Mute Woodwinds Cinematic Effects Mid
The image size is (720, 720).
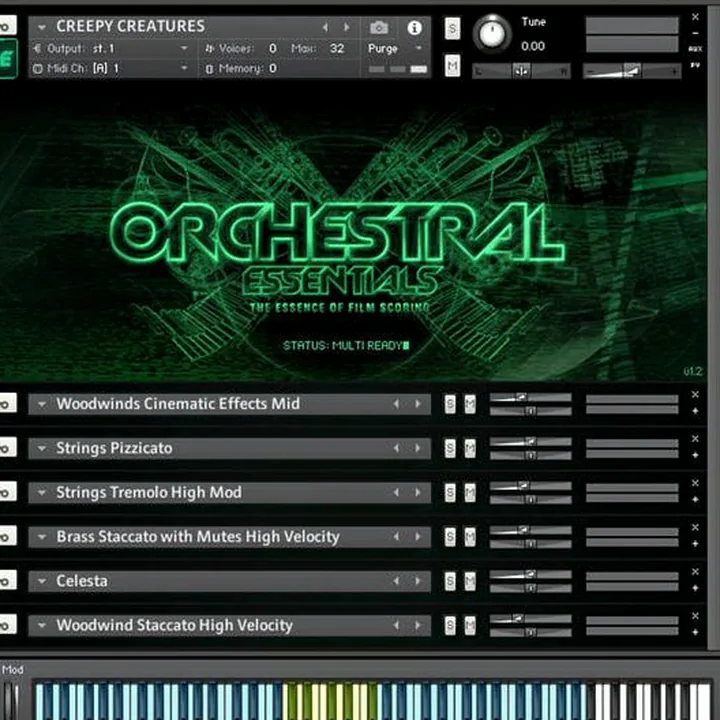[x=470, y=404]
